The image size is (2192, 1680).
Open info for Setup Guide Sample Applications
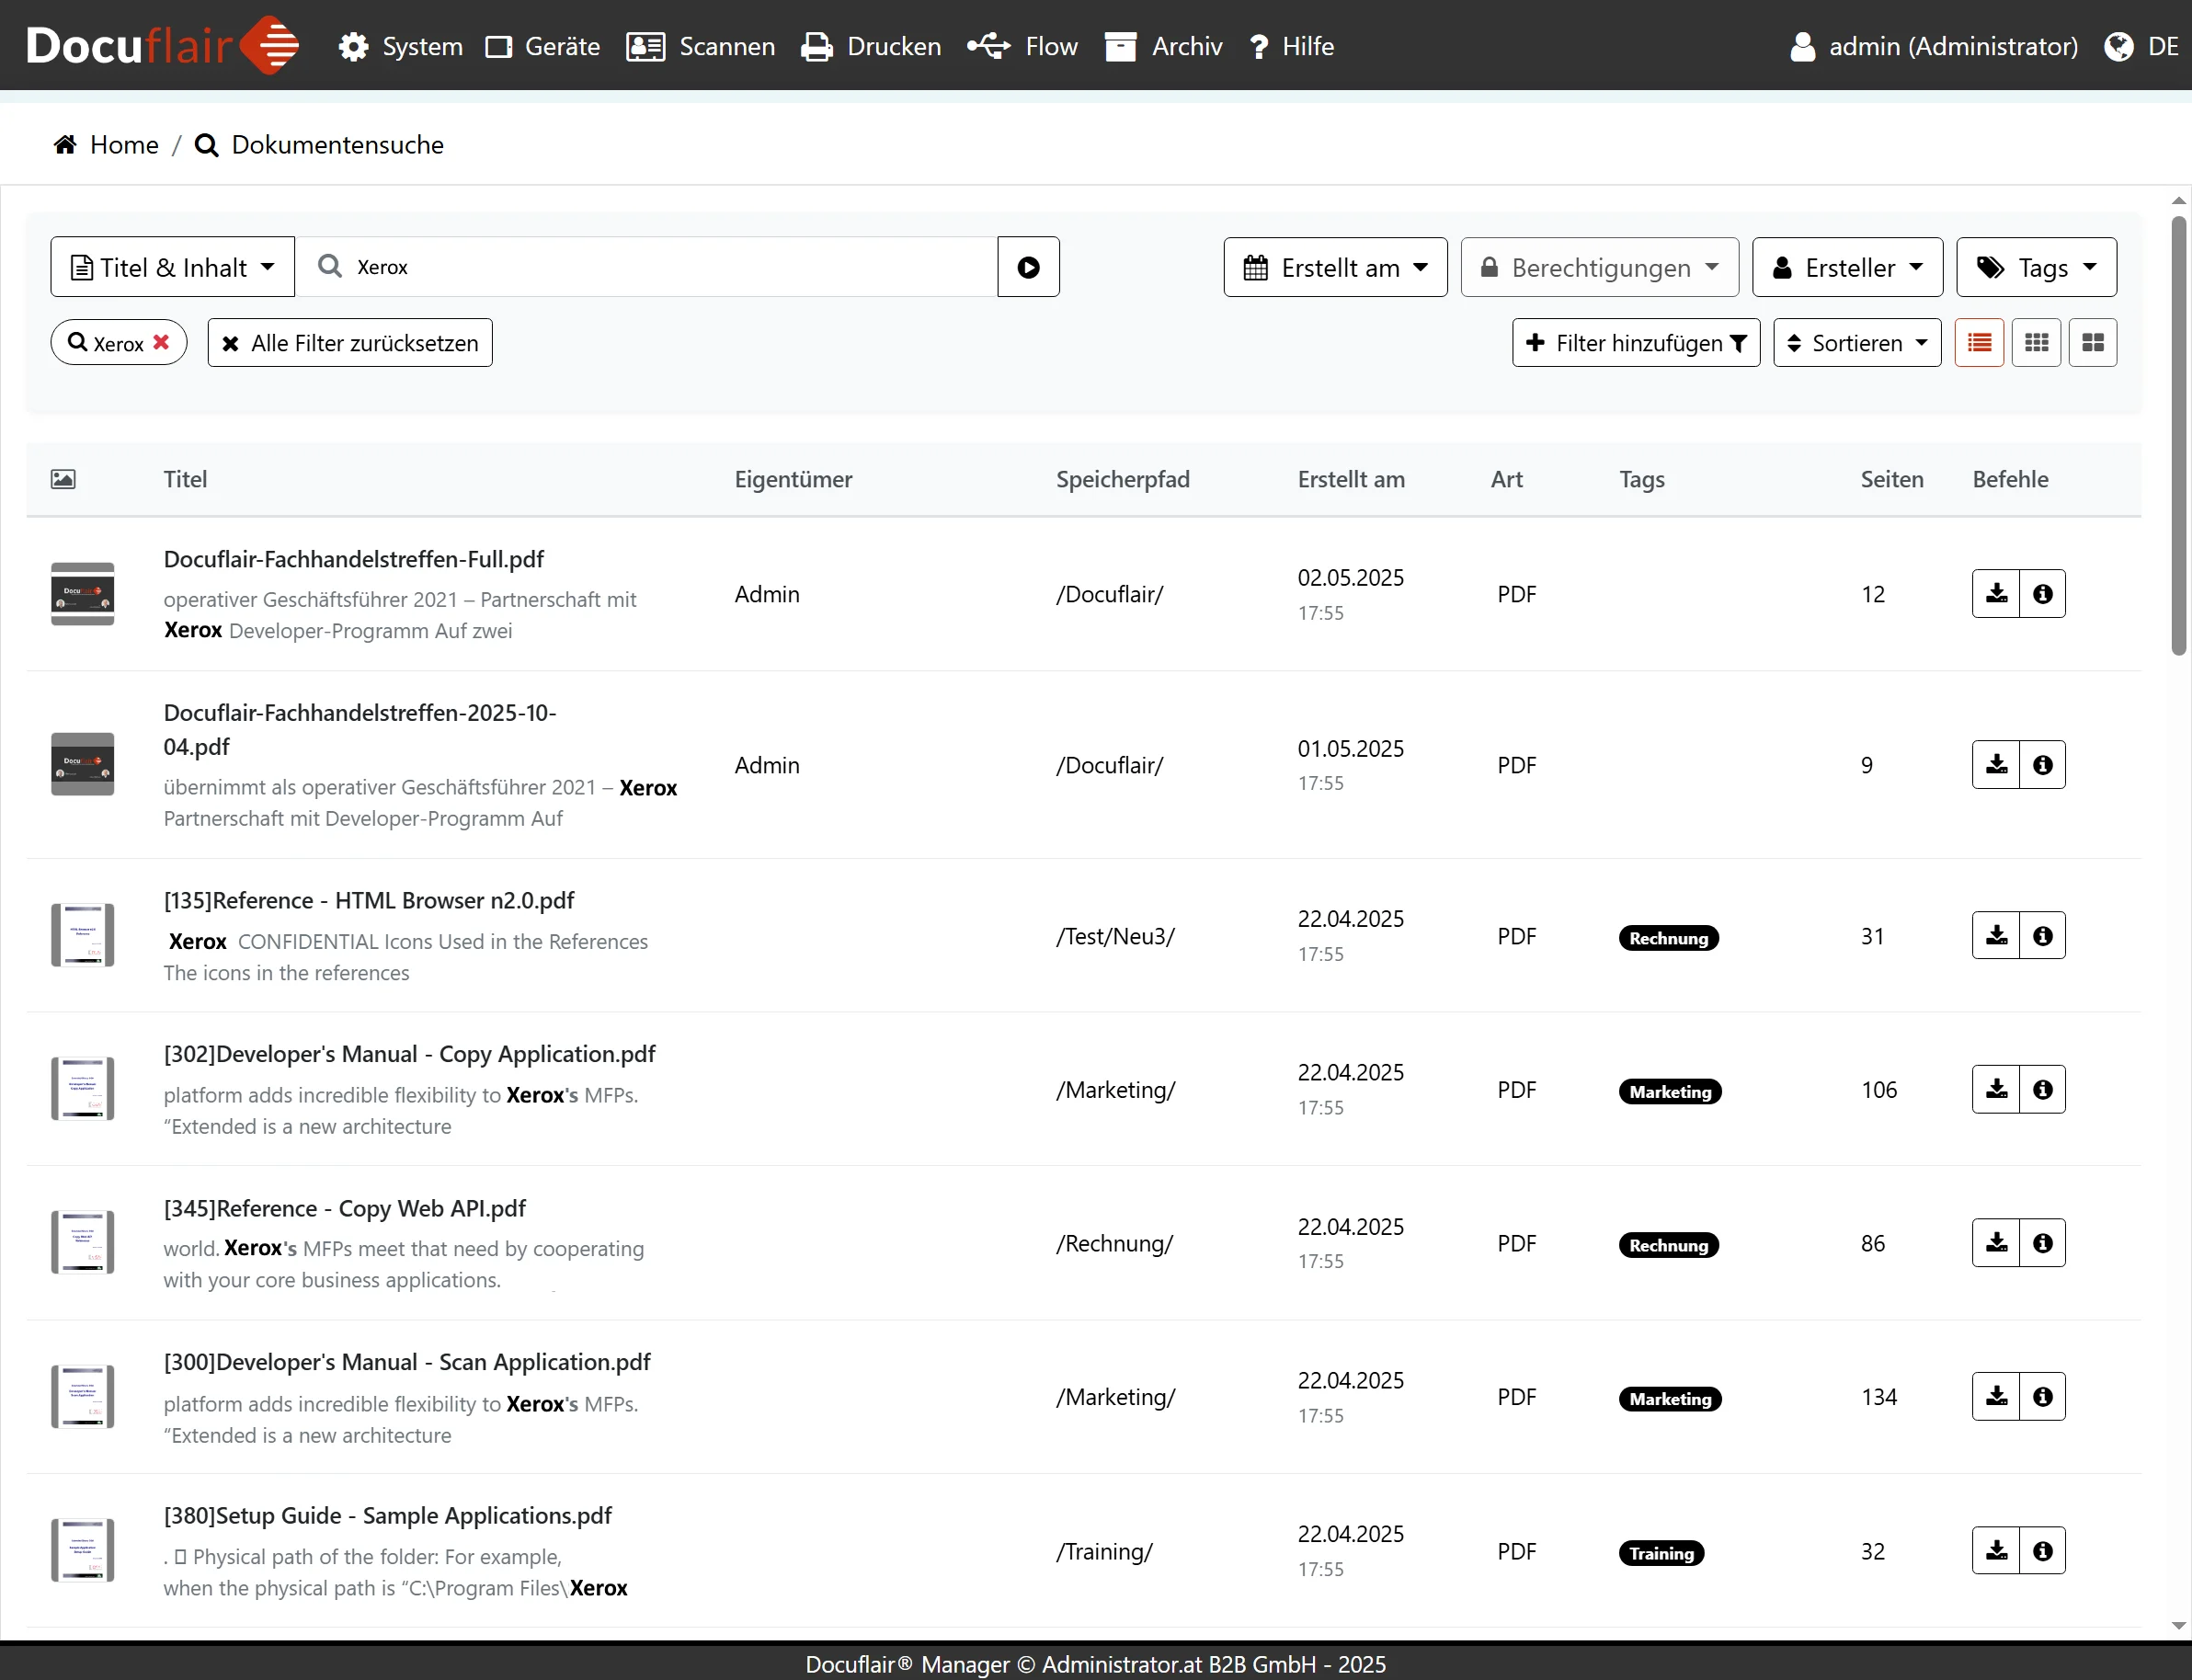click(x=2042, y=1551)
